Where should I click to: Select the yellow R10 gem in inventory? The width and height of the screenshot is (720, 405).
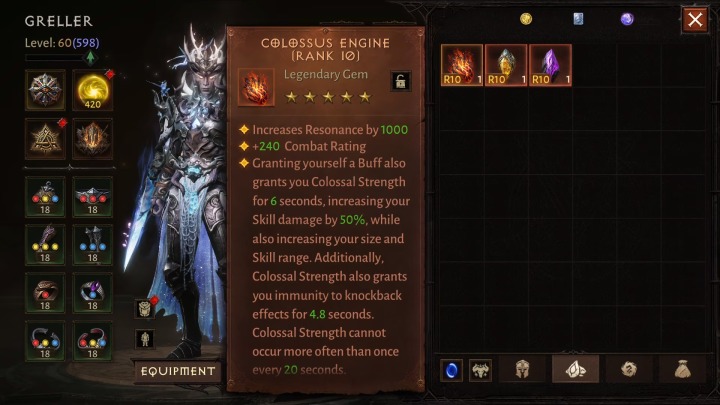click(506, 65)
